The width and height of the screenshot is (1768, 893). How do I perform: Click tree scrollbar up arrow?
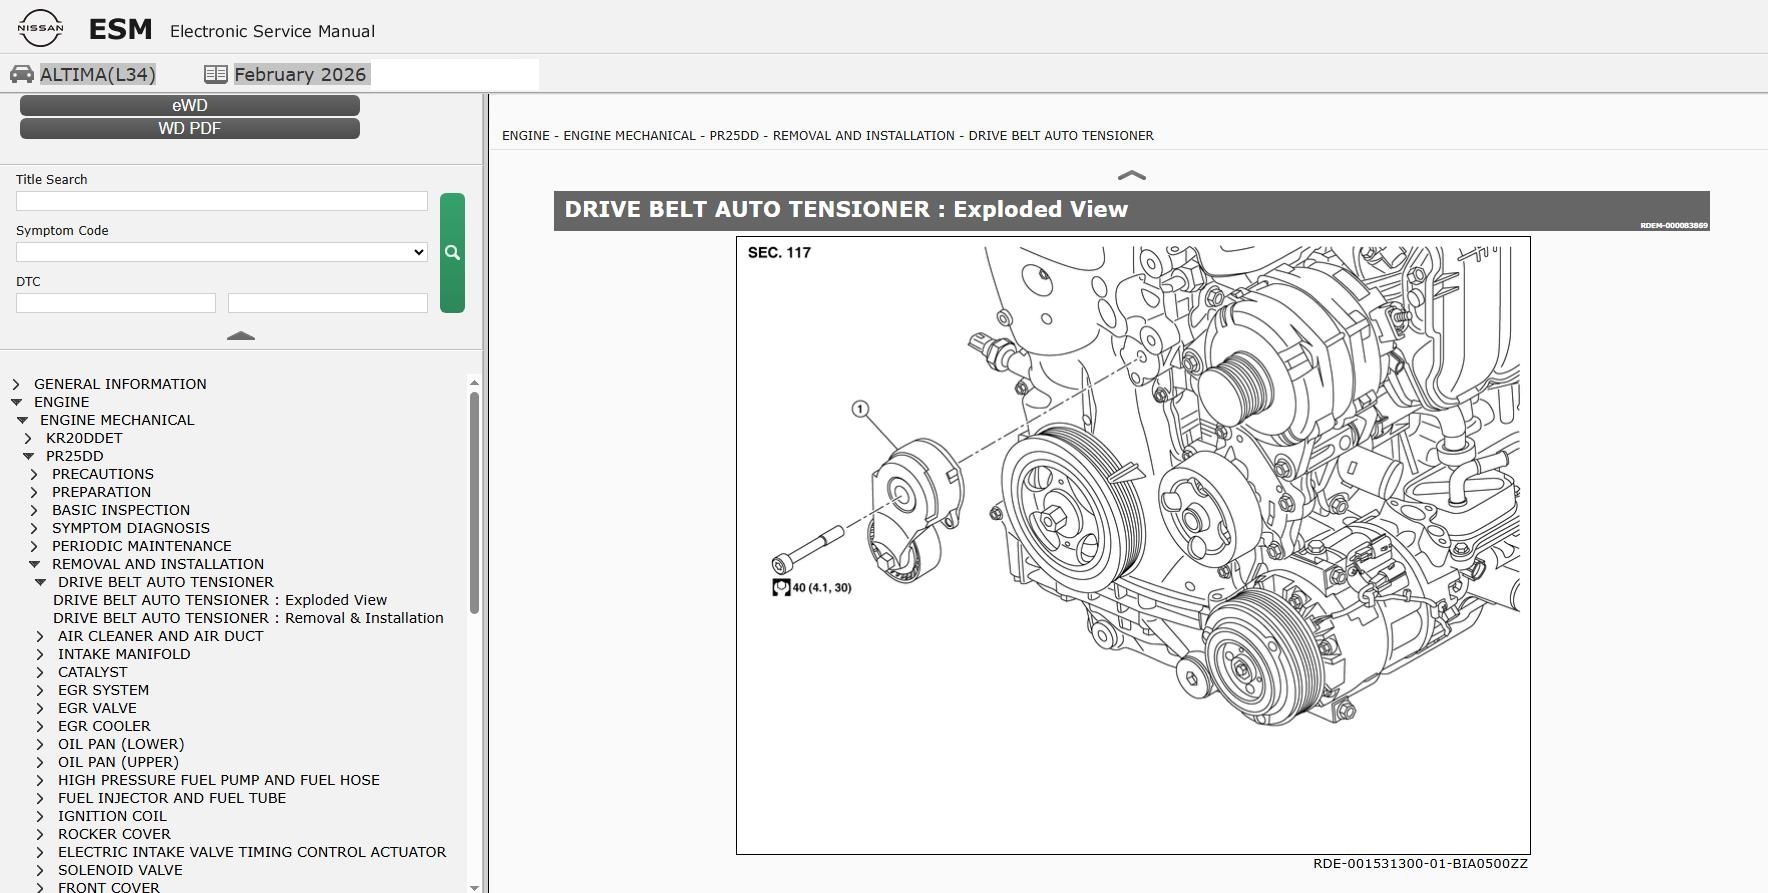click(474, 382)
